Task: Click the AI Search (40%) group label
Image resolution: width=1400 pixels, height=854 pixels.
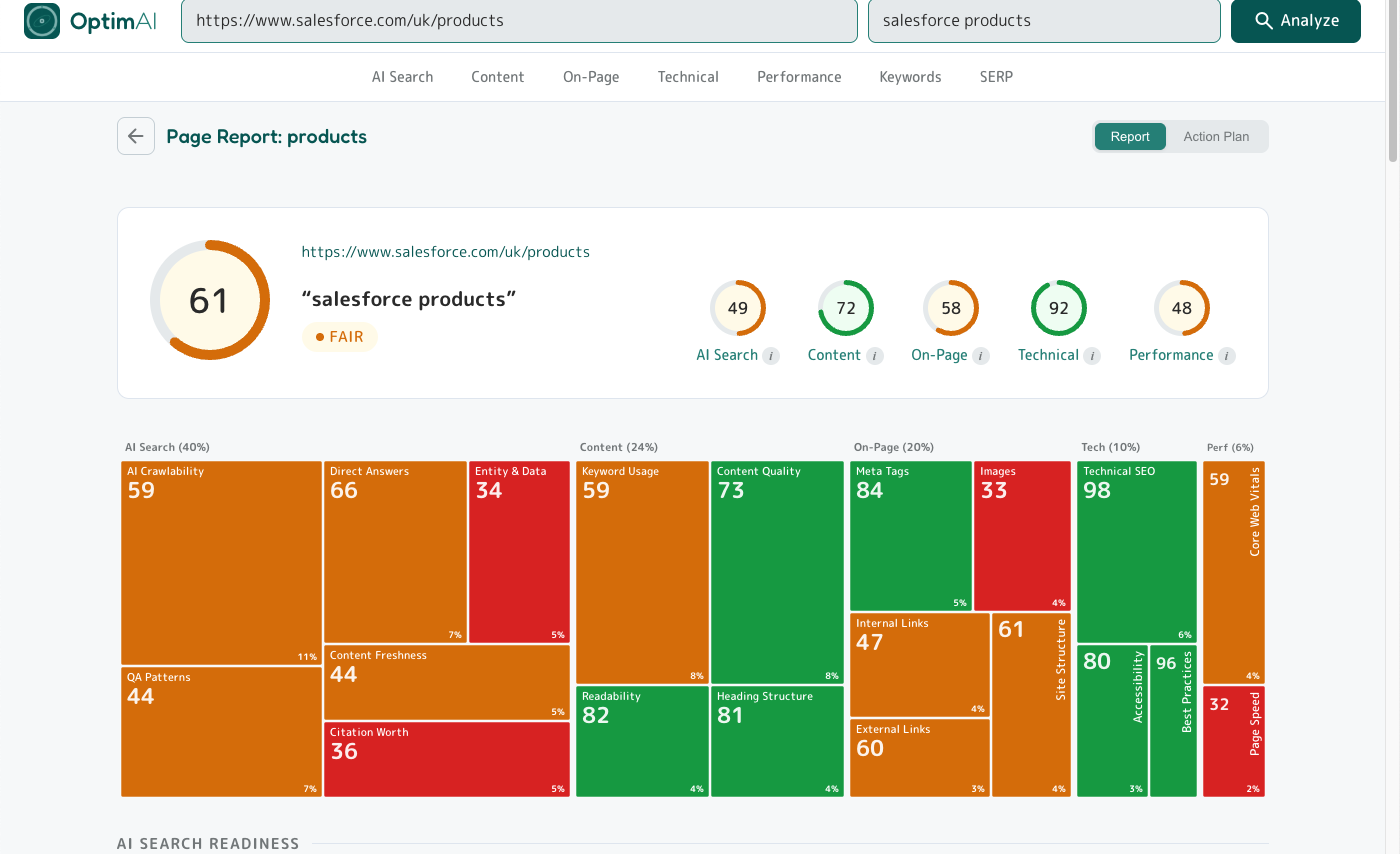Action: tap(168, 447)
